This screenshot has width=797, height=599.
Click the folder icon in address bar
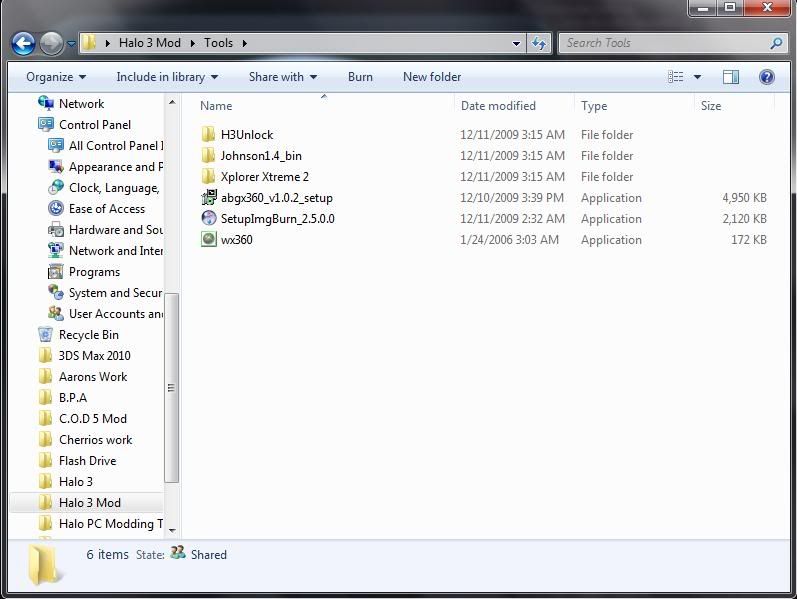pos(89,43)
